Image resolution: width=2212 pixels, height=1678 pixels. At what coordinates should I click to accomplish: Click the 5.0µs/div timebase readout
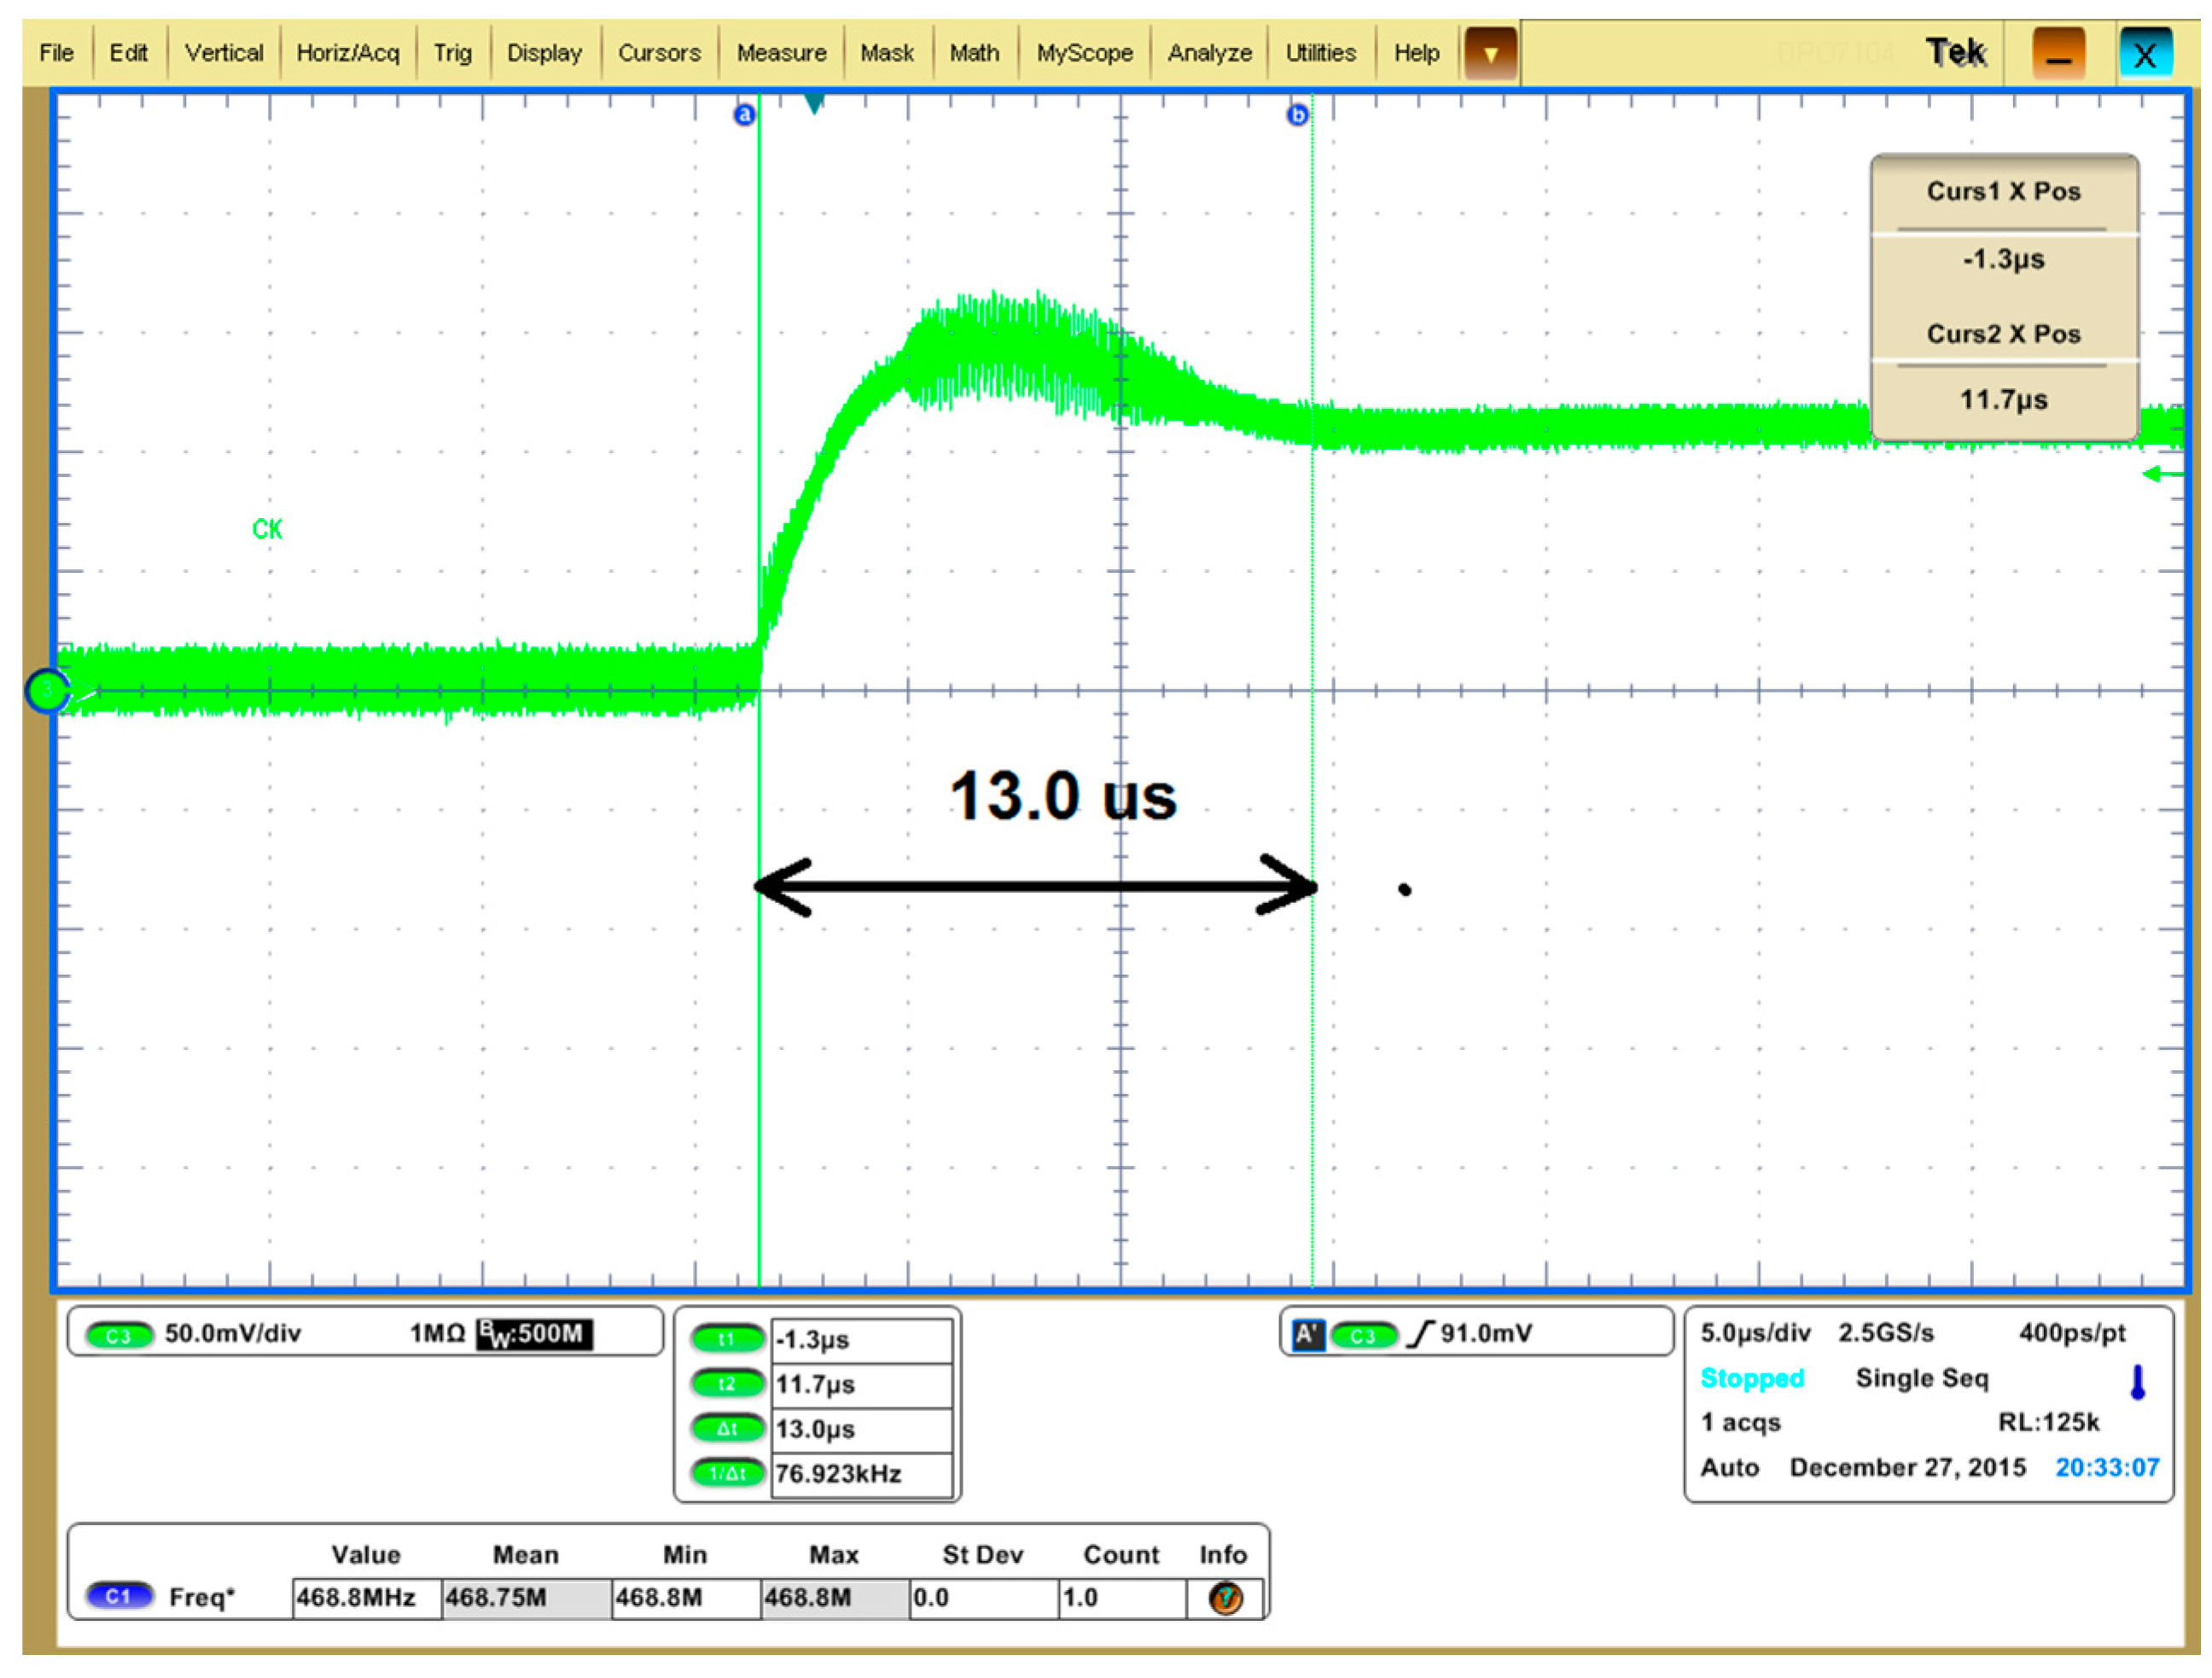1756,1333
